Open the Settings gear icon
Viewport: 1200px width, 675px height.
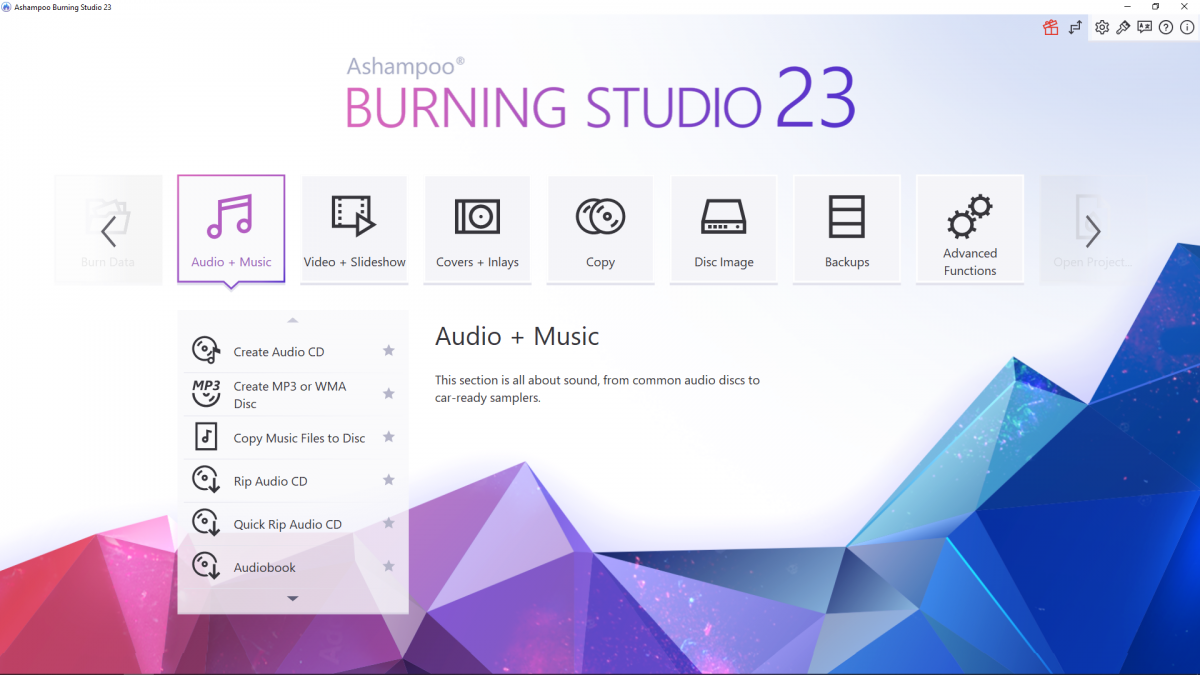pyautogui.click(x=1101, y=28)
